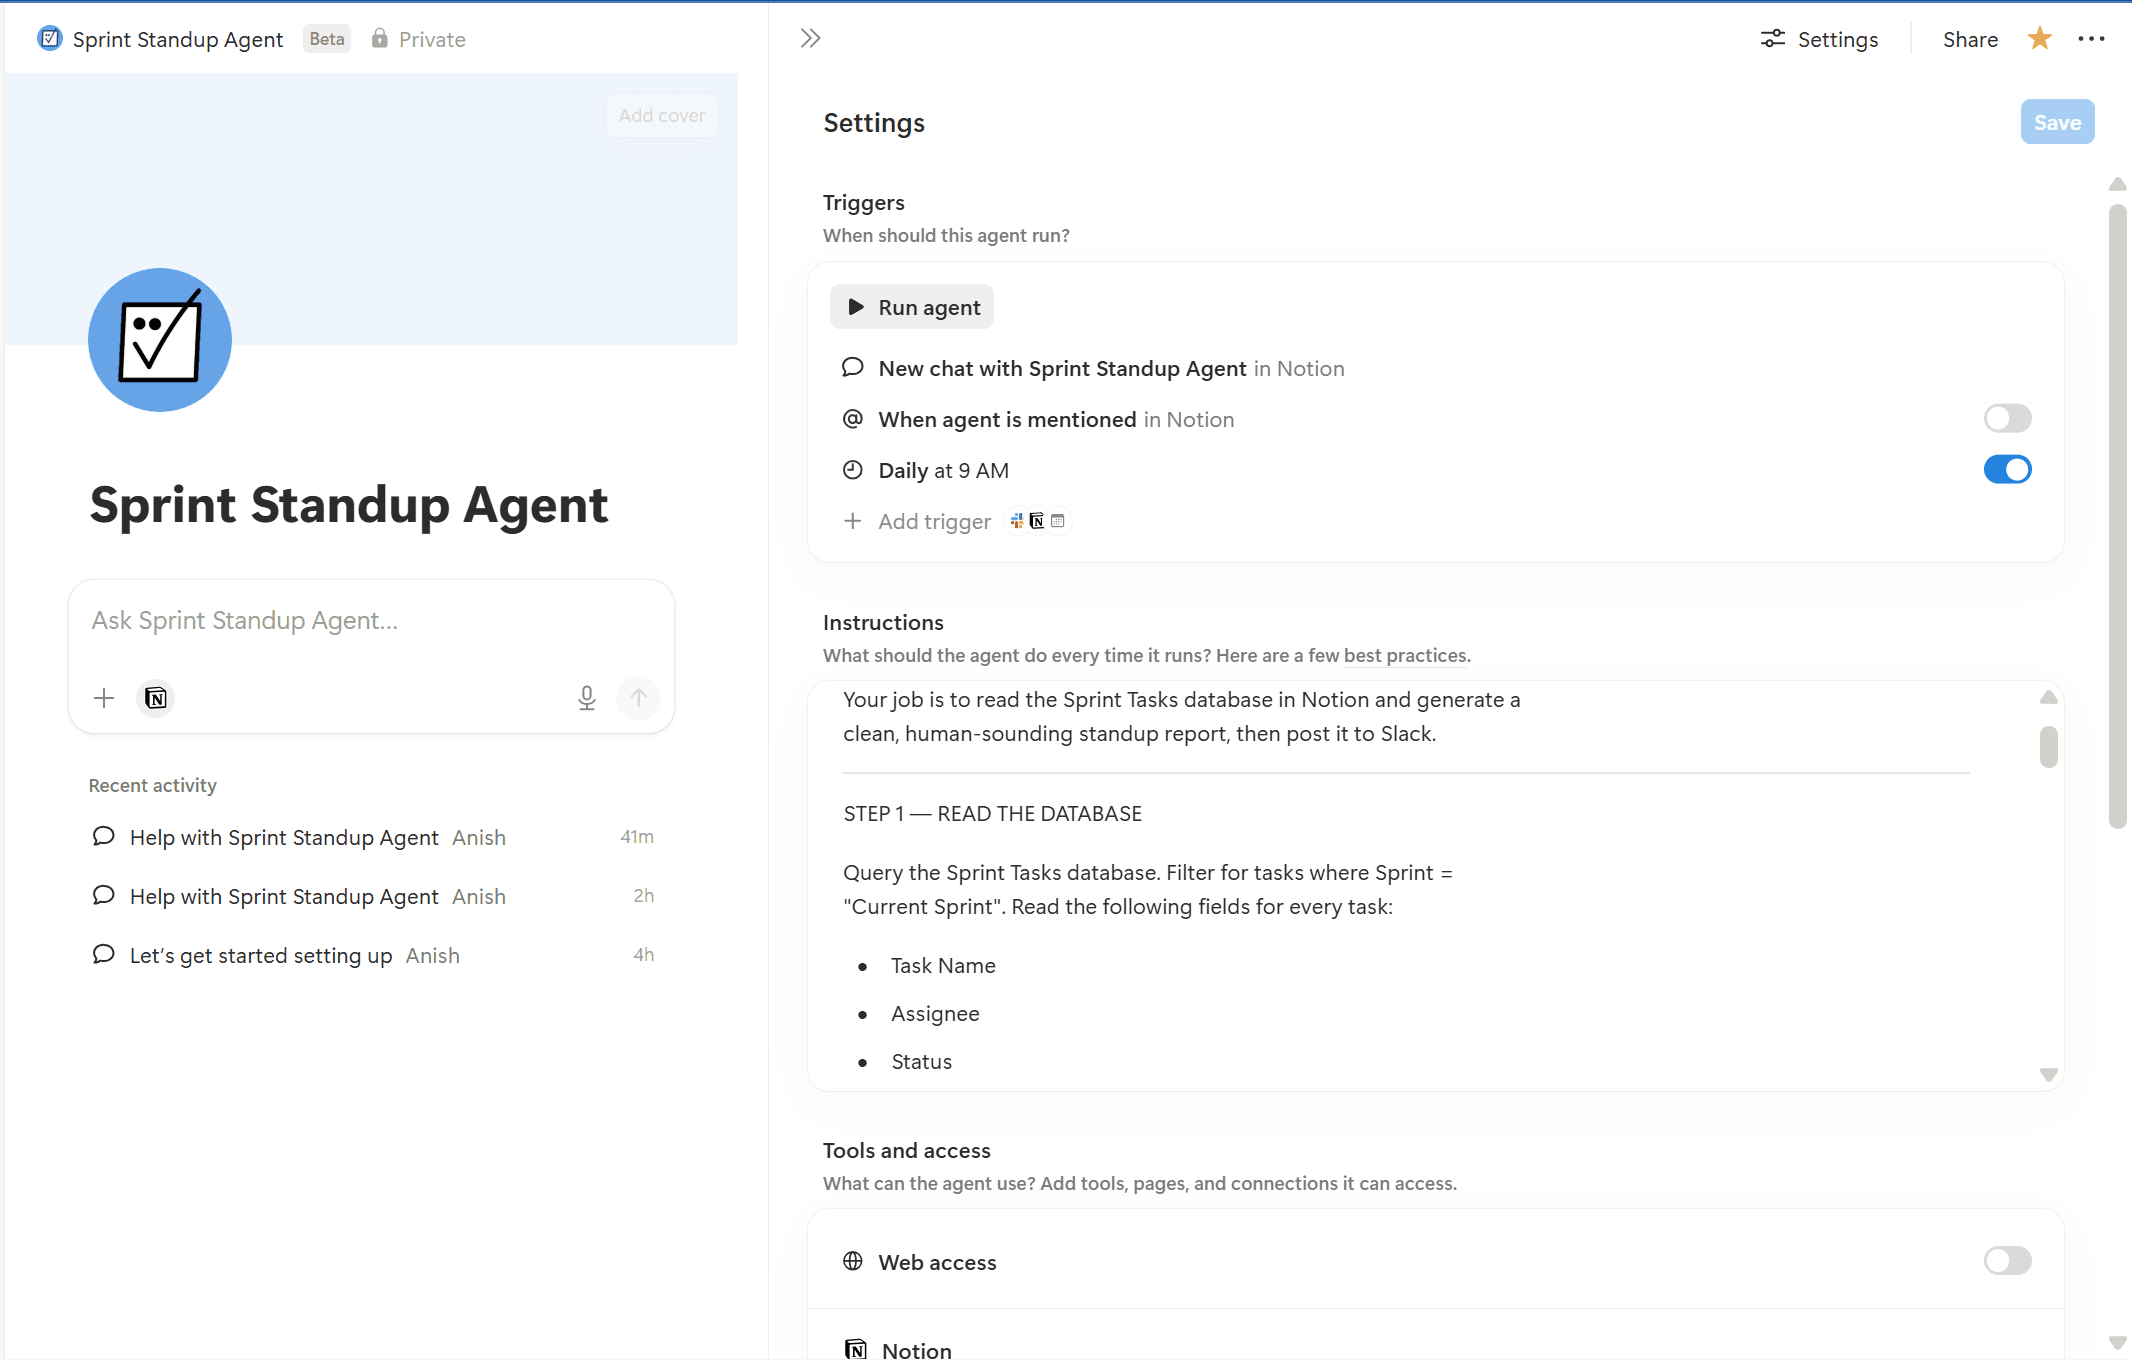Expand the Add trigger options
Viewport: 2132px width, 1360px height.
[x=934, y=522]
